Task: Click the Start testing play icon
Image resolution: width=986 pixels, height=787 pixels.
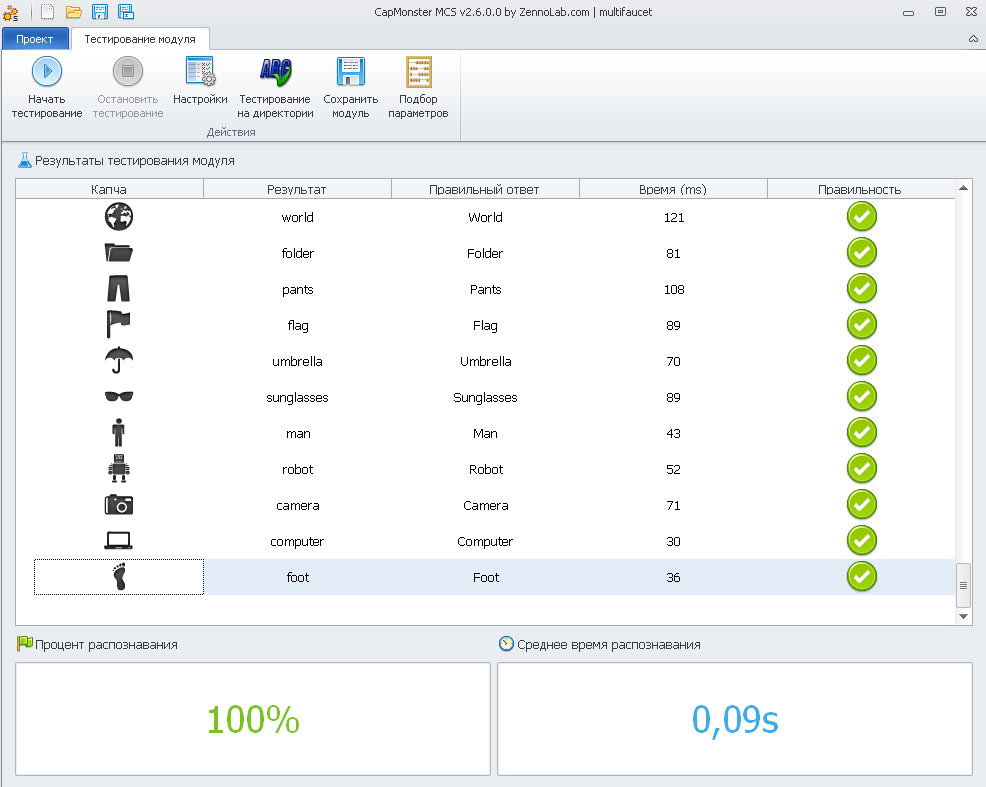Action: click(x=47, y=72)
